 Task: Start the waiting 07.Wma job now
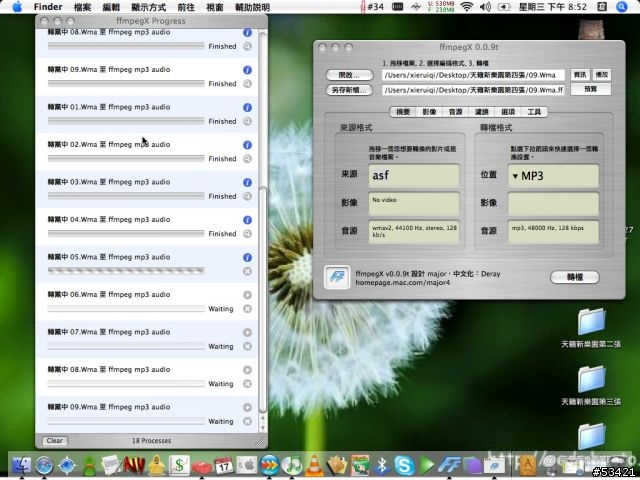(x=247, y=333)
